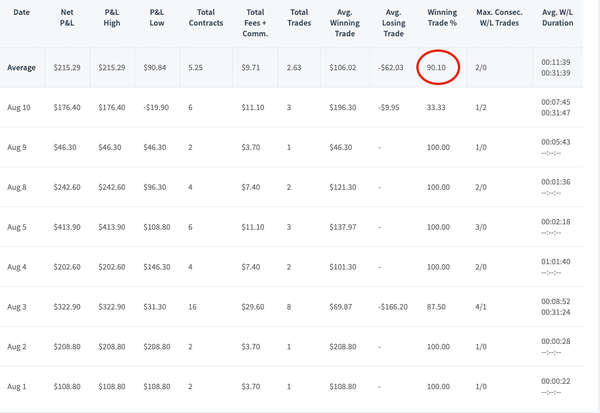Click Aug 3 consecutive trades 4/1
The image size is (600, 413).
point(481,307)
